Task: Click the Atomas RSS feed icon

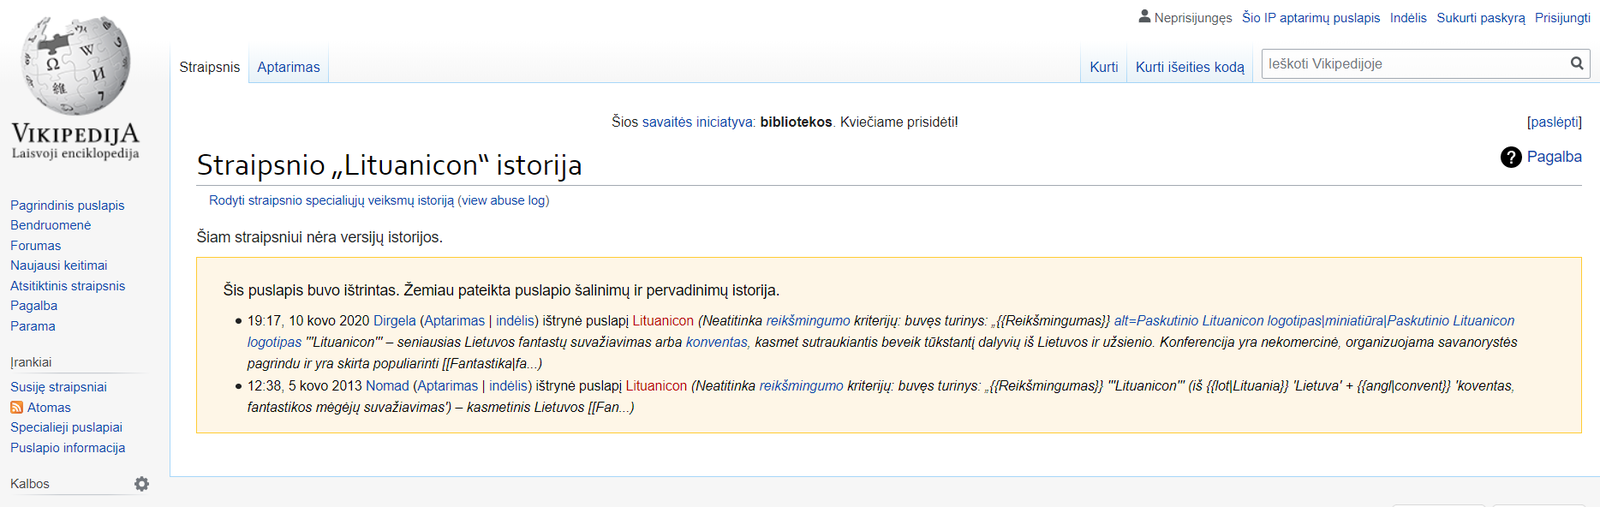Action: (x=16, y=408)
